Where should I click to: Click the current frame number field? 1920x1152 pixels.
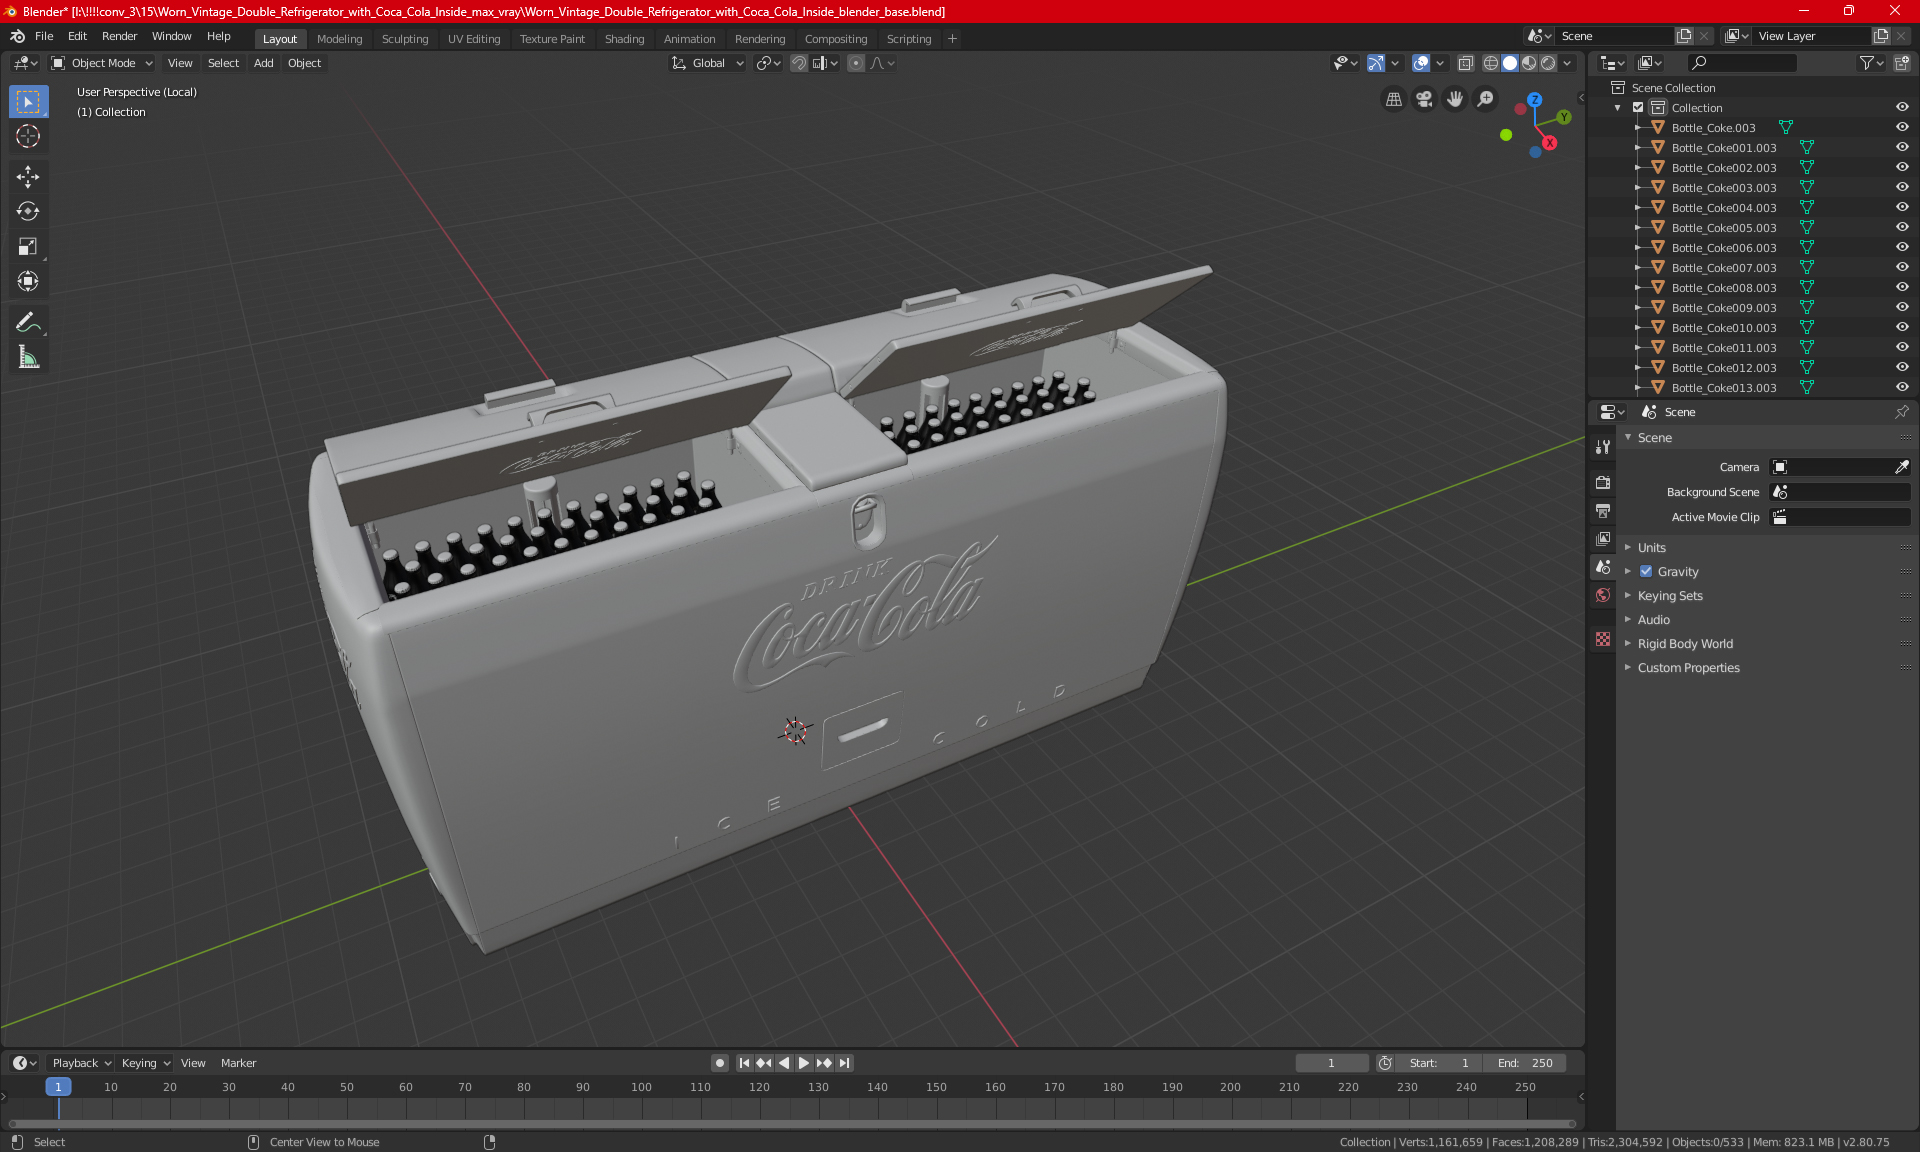coord(1332,1063)
